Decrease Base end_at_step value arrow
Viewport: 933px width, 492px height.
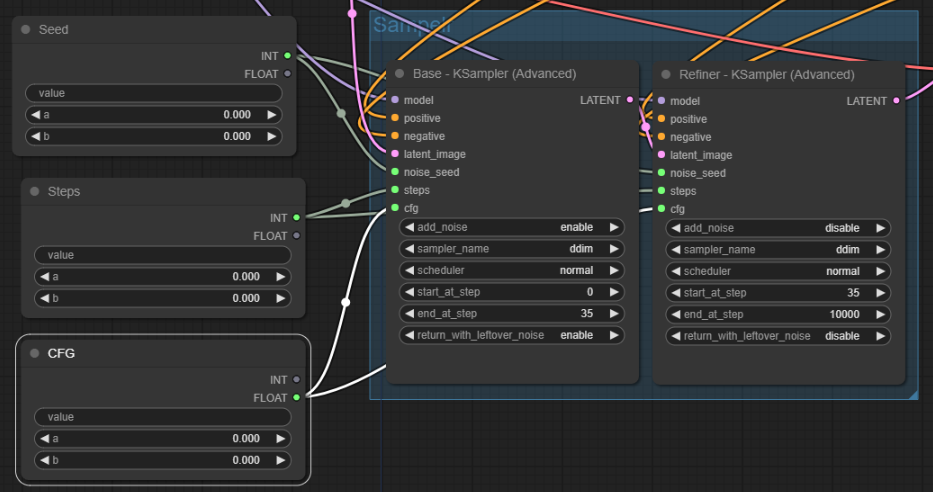pos(409,314)
